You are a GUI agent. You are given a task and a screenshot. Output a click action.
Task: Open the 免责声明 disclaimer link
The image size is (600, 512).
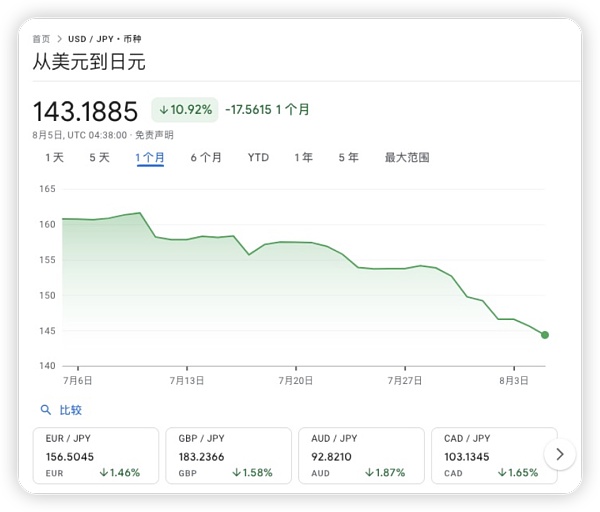pyautogui.click(x=154, y=135)
